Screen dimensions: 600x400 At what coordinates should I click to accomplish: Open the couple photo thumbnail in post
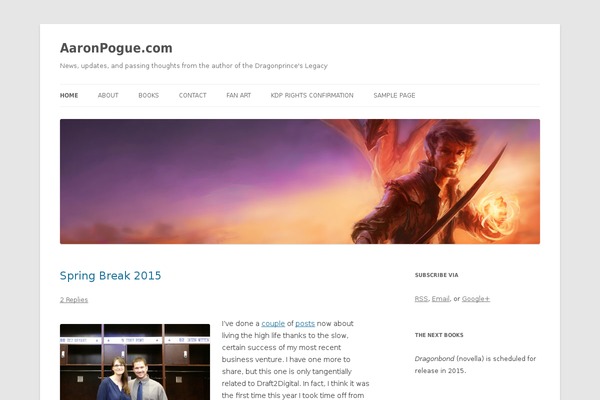point(135,362)
